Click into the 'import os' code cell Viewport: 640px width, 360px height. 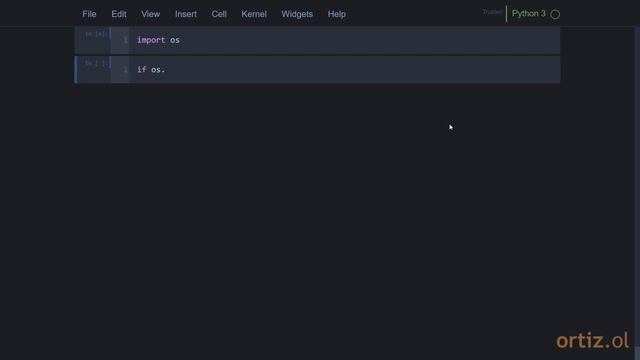[x=345, y=40]
